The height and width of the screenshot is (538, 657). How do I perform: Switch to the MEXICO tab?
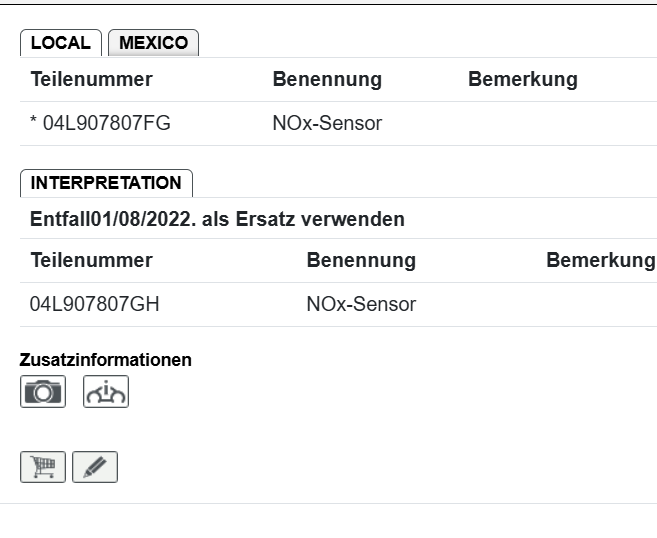tap(153, 43)
